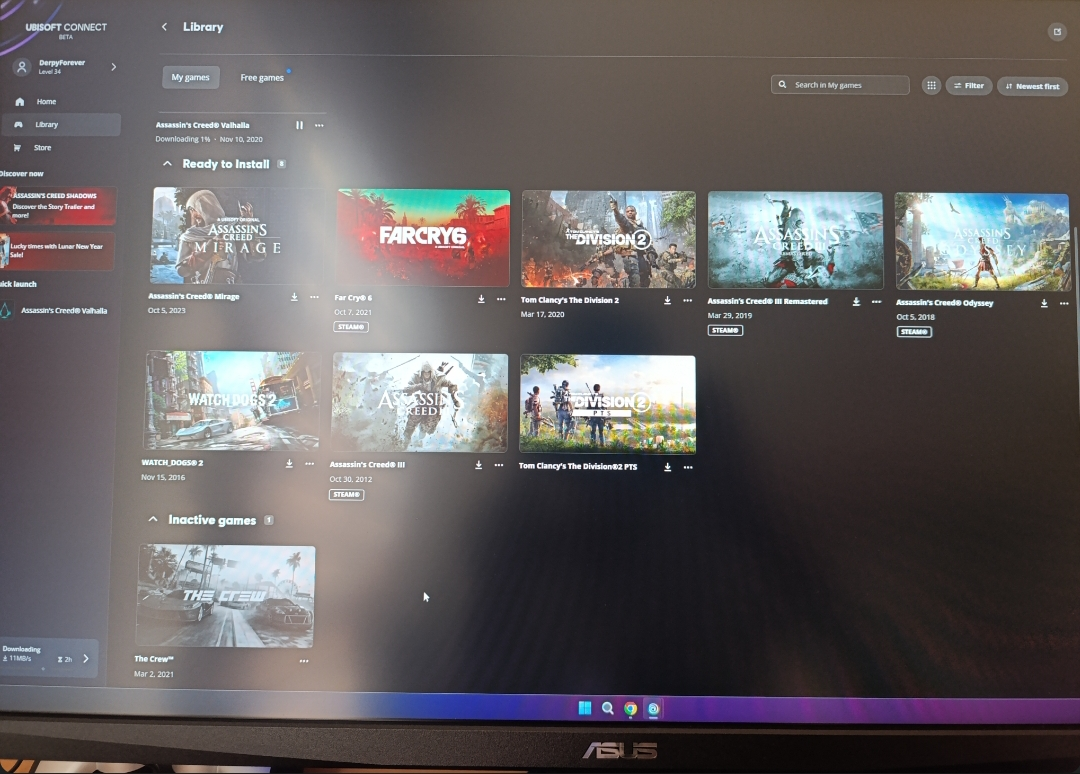The image size is (1080, 774).
Task: Open Google Chrome from the taskbar
Action: (630, 709)
